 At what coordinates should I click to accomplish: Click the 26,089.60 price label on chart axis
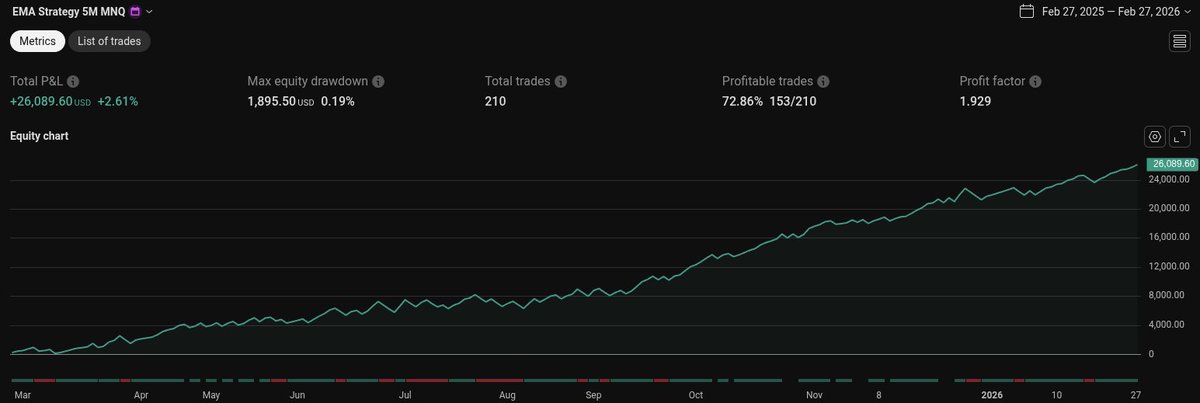(x=1172, y=164)
